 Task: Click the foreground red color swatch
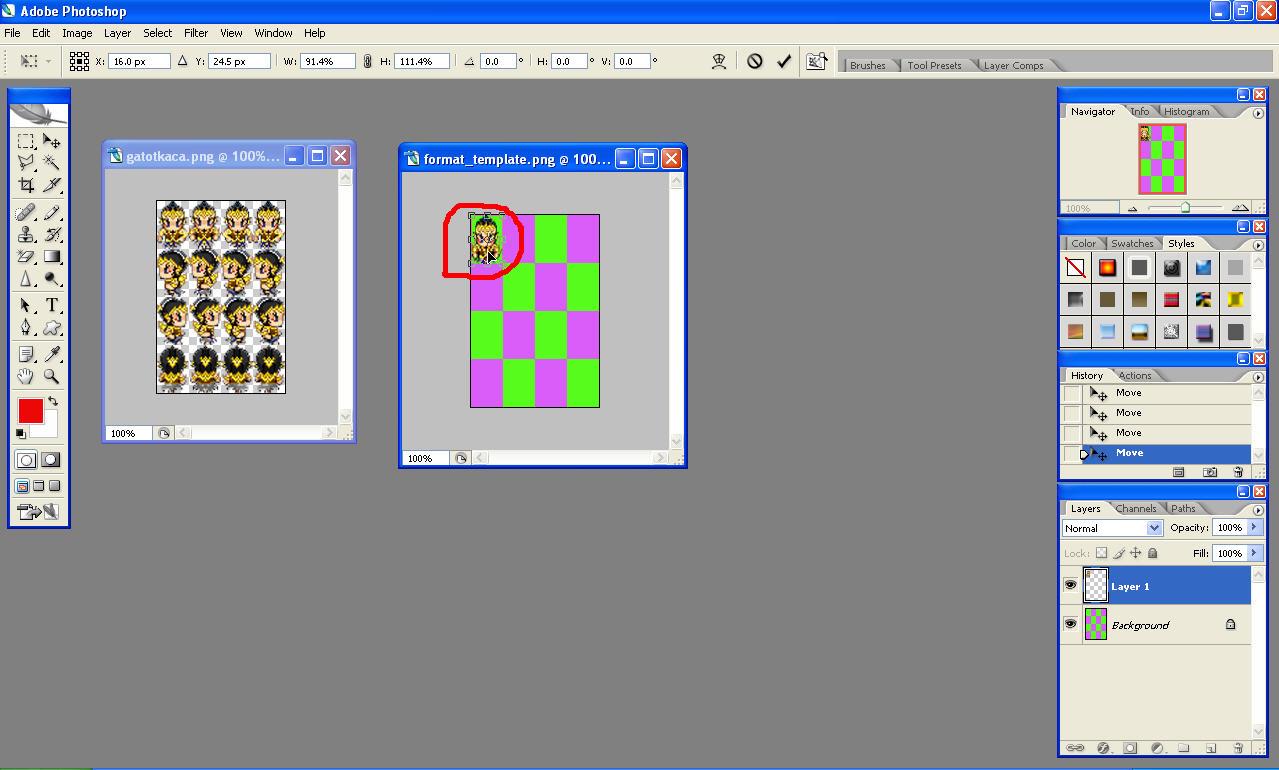[x=30, y=410]
